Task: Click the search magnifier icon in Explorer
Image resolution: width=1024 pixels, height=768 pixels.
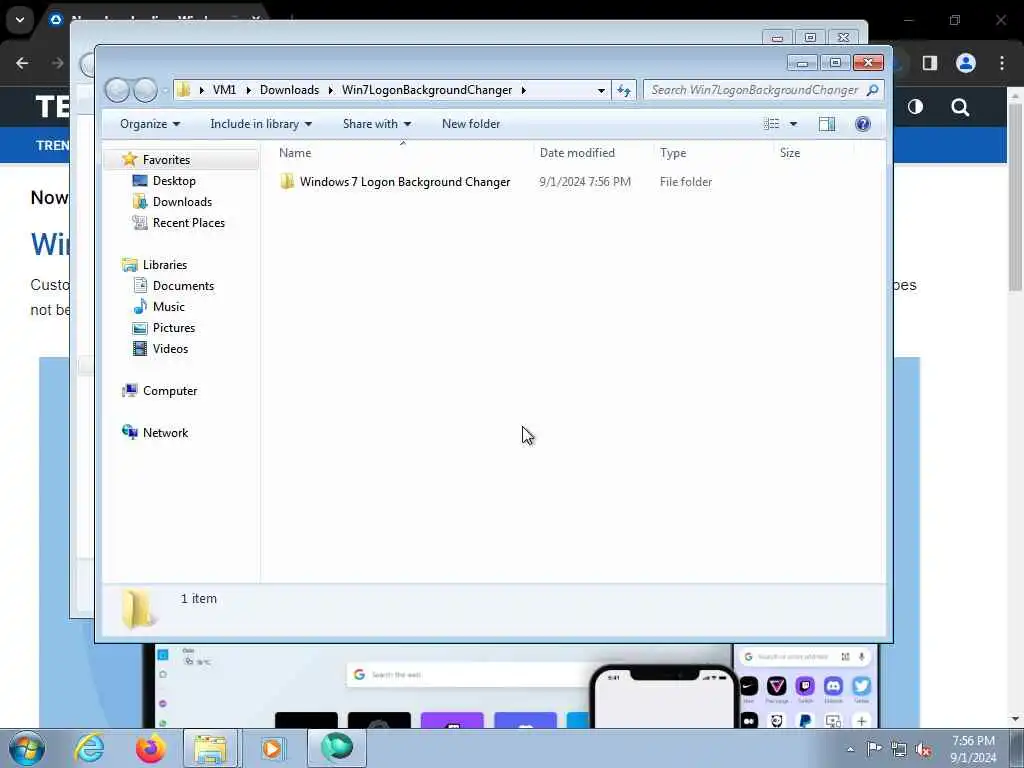Action: pos(872,90)
